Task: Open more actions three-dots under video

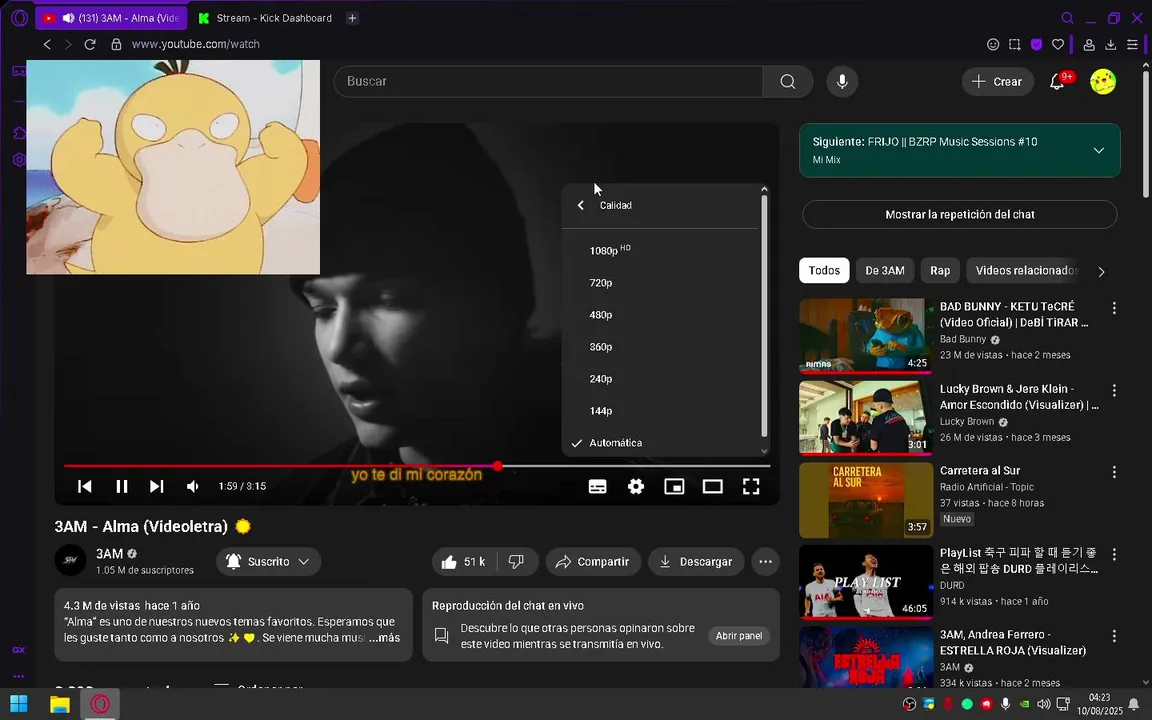Action: pos(765,561)
